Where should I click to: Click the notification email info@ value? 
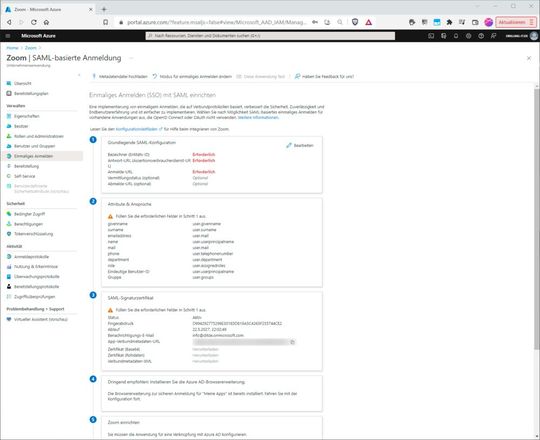point(218,335)
